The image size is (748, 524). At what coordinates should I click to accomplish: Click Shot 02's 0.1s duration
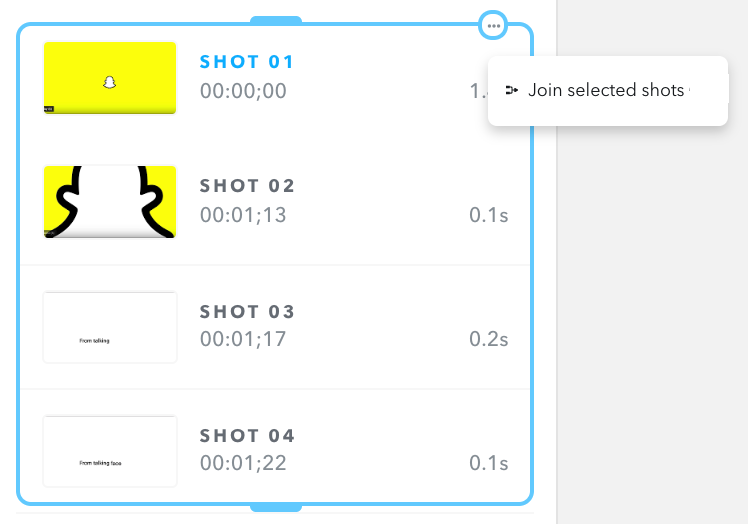(488, 215)
